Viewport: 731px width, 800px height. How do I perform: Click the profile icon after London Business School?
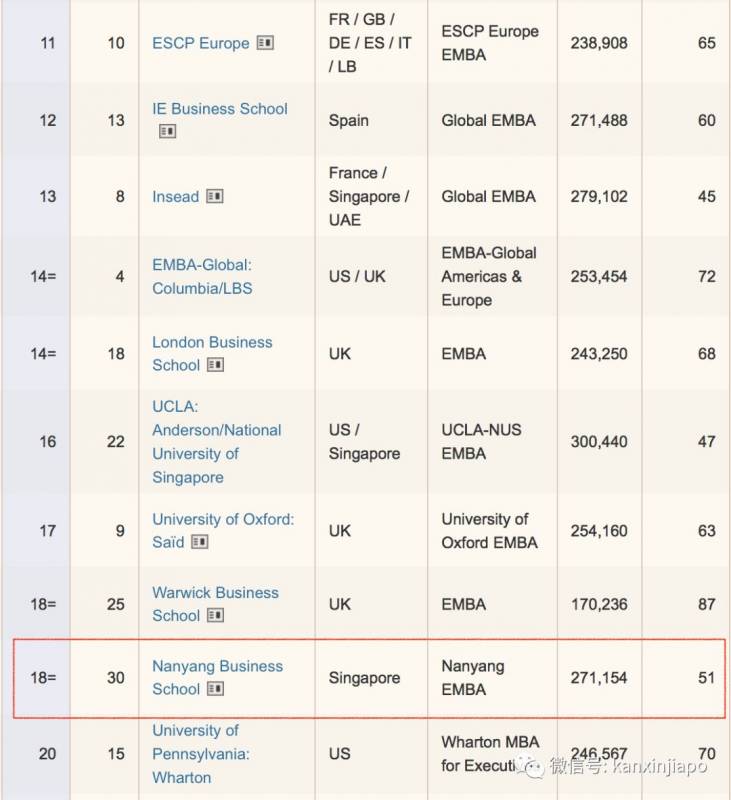(215, 365)
